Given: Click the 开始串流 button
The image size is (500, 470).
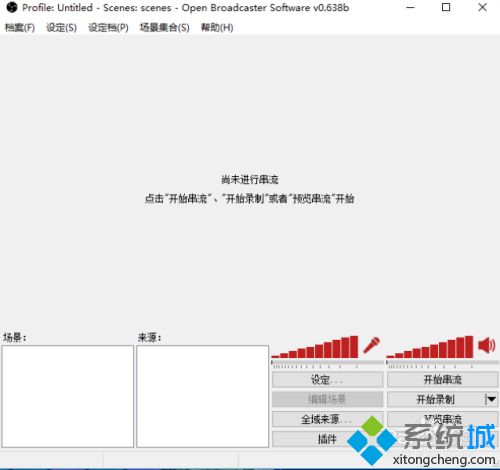Looking at the screenshot, I should point(443,380).
